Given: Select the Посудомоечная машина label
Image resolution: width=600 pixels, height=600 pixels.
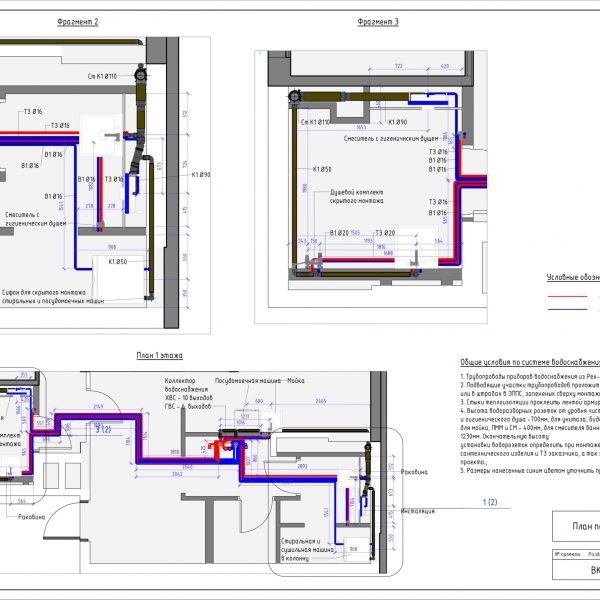Looking at the screenshot, I should pyautogui.click(x=248, y=381).
